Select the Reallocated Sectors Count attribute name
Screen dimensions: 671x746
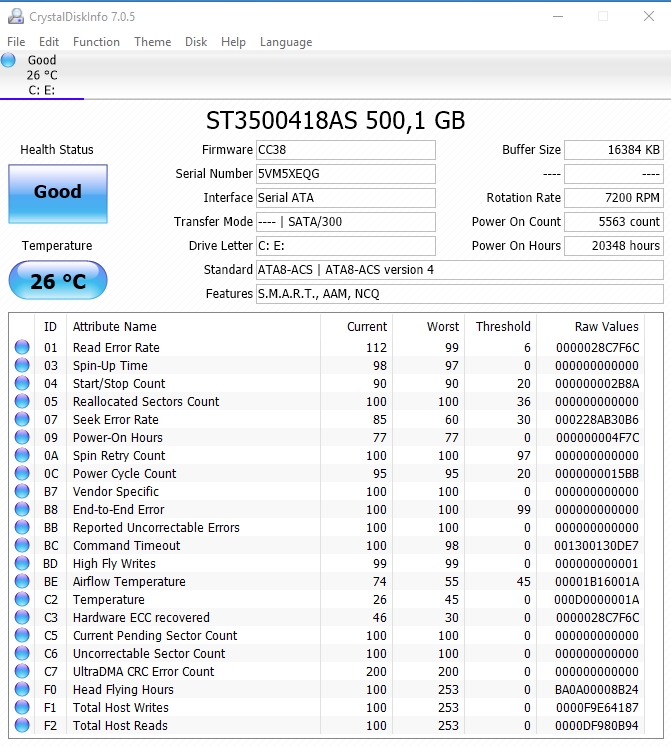coord(146,402)
